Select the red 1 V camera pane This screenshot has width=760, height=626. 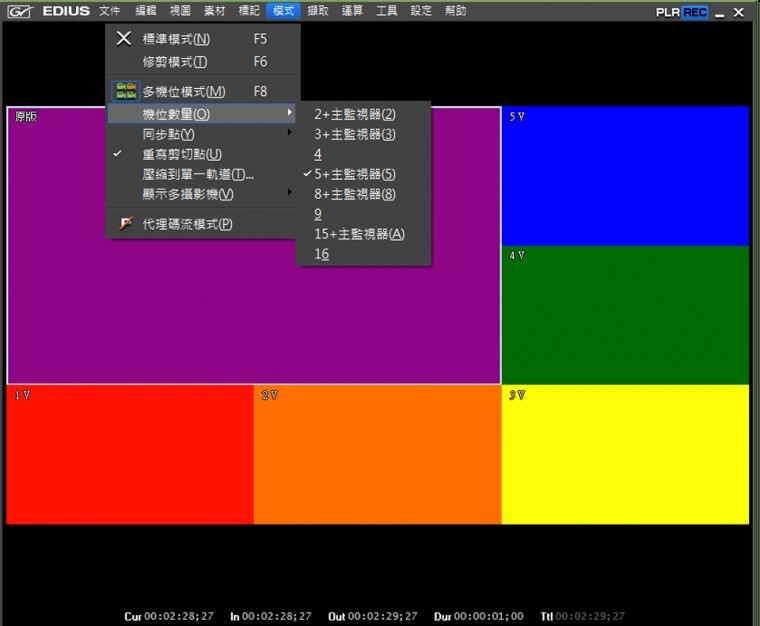130,455
